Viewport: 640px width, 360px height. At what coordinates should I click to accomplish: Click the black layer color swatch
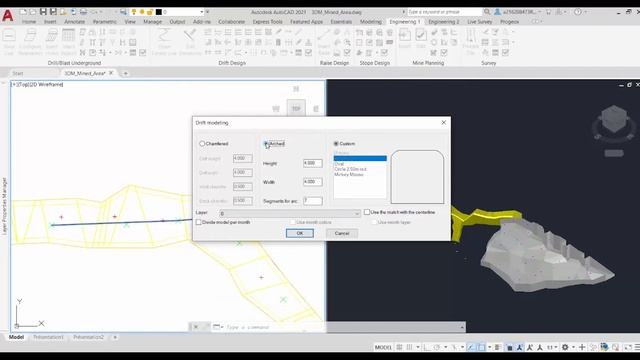(159, 12)
